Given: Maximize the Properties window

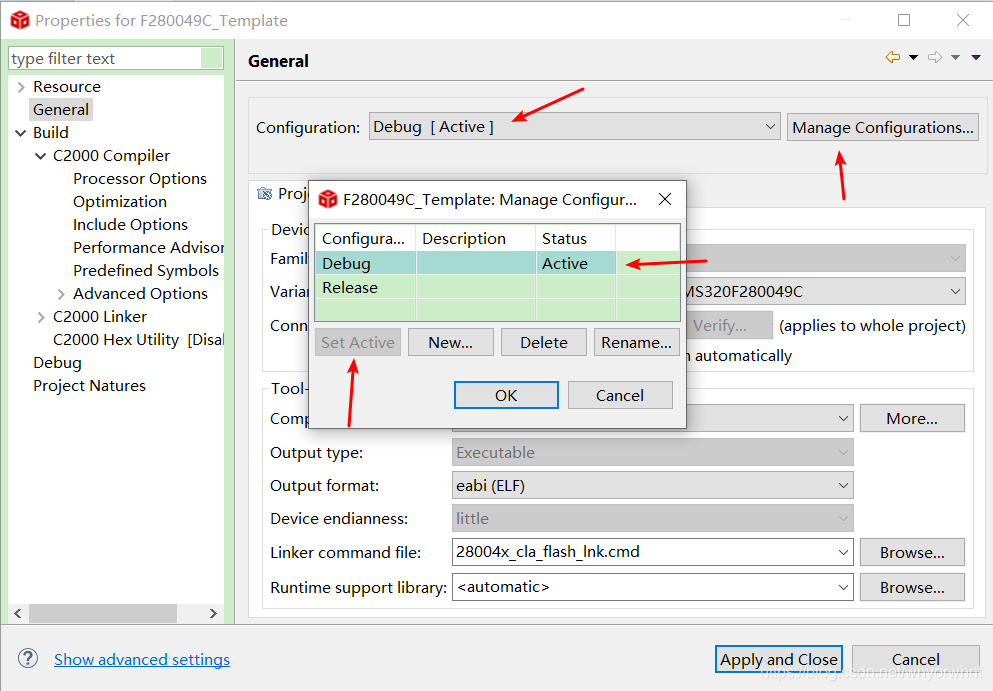Looking at the screenshot, I should (904, 20).
